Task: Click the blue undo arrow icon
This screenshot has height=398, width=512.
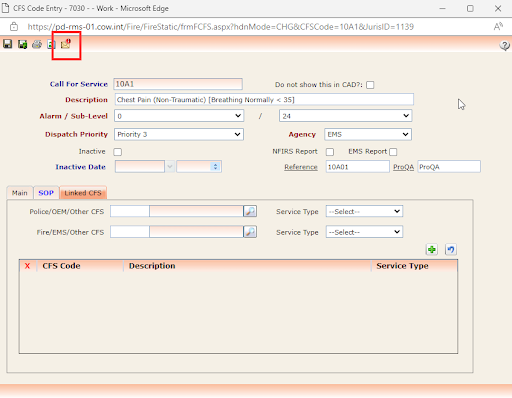Action: coord(451,249)
